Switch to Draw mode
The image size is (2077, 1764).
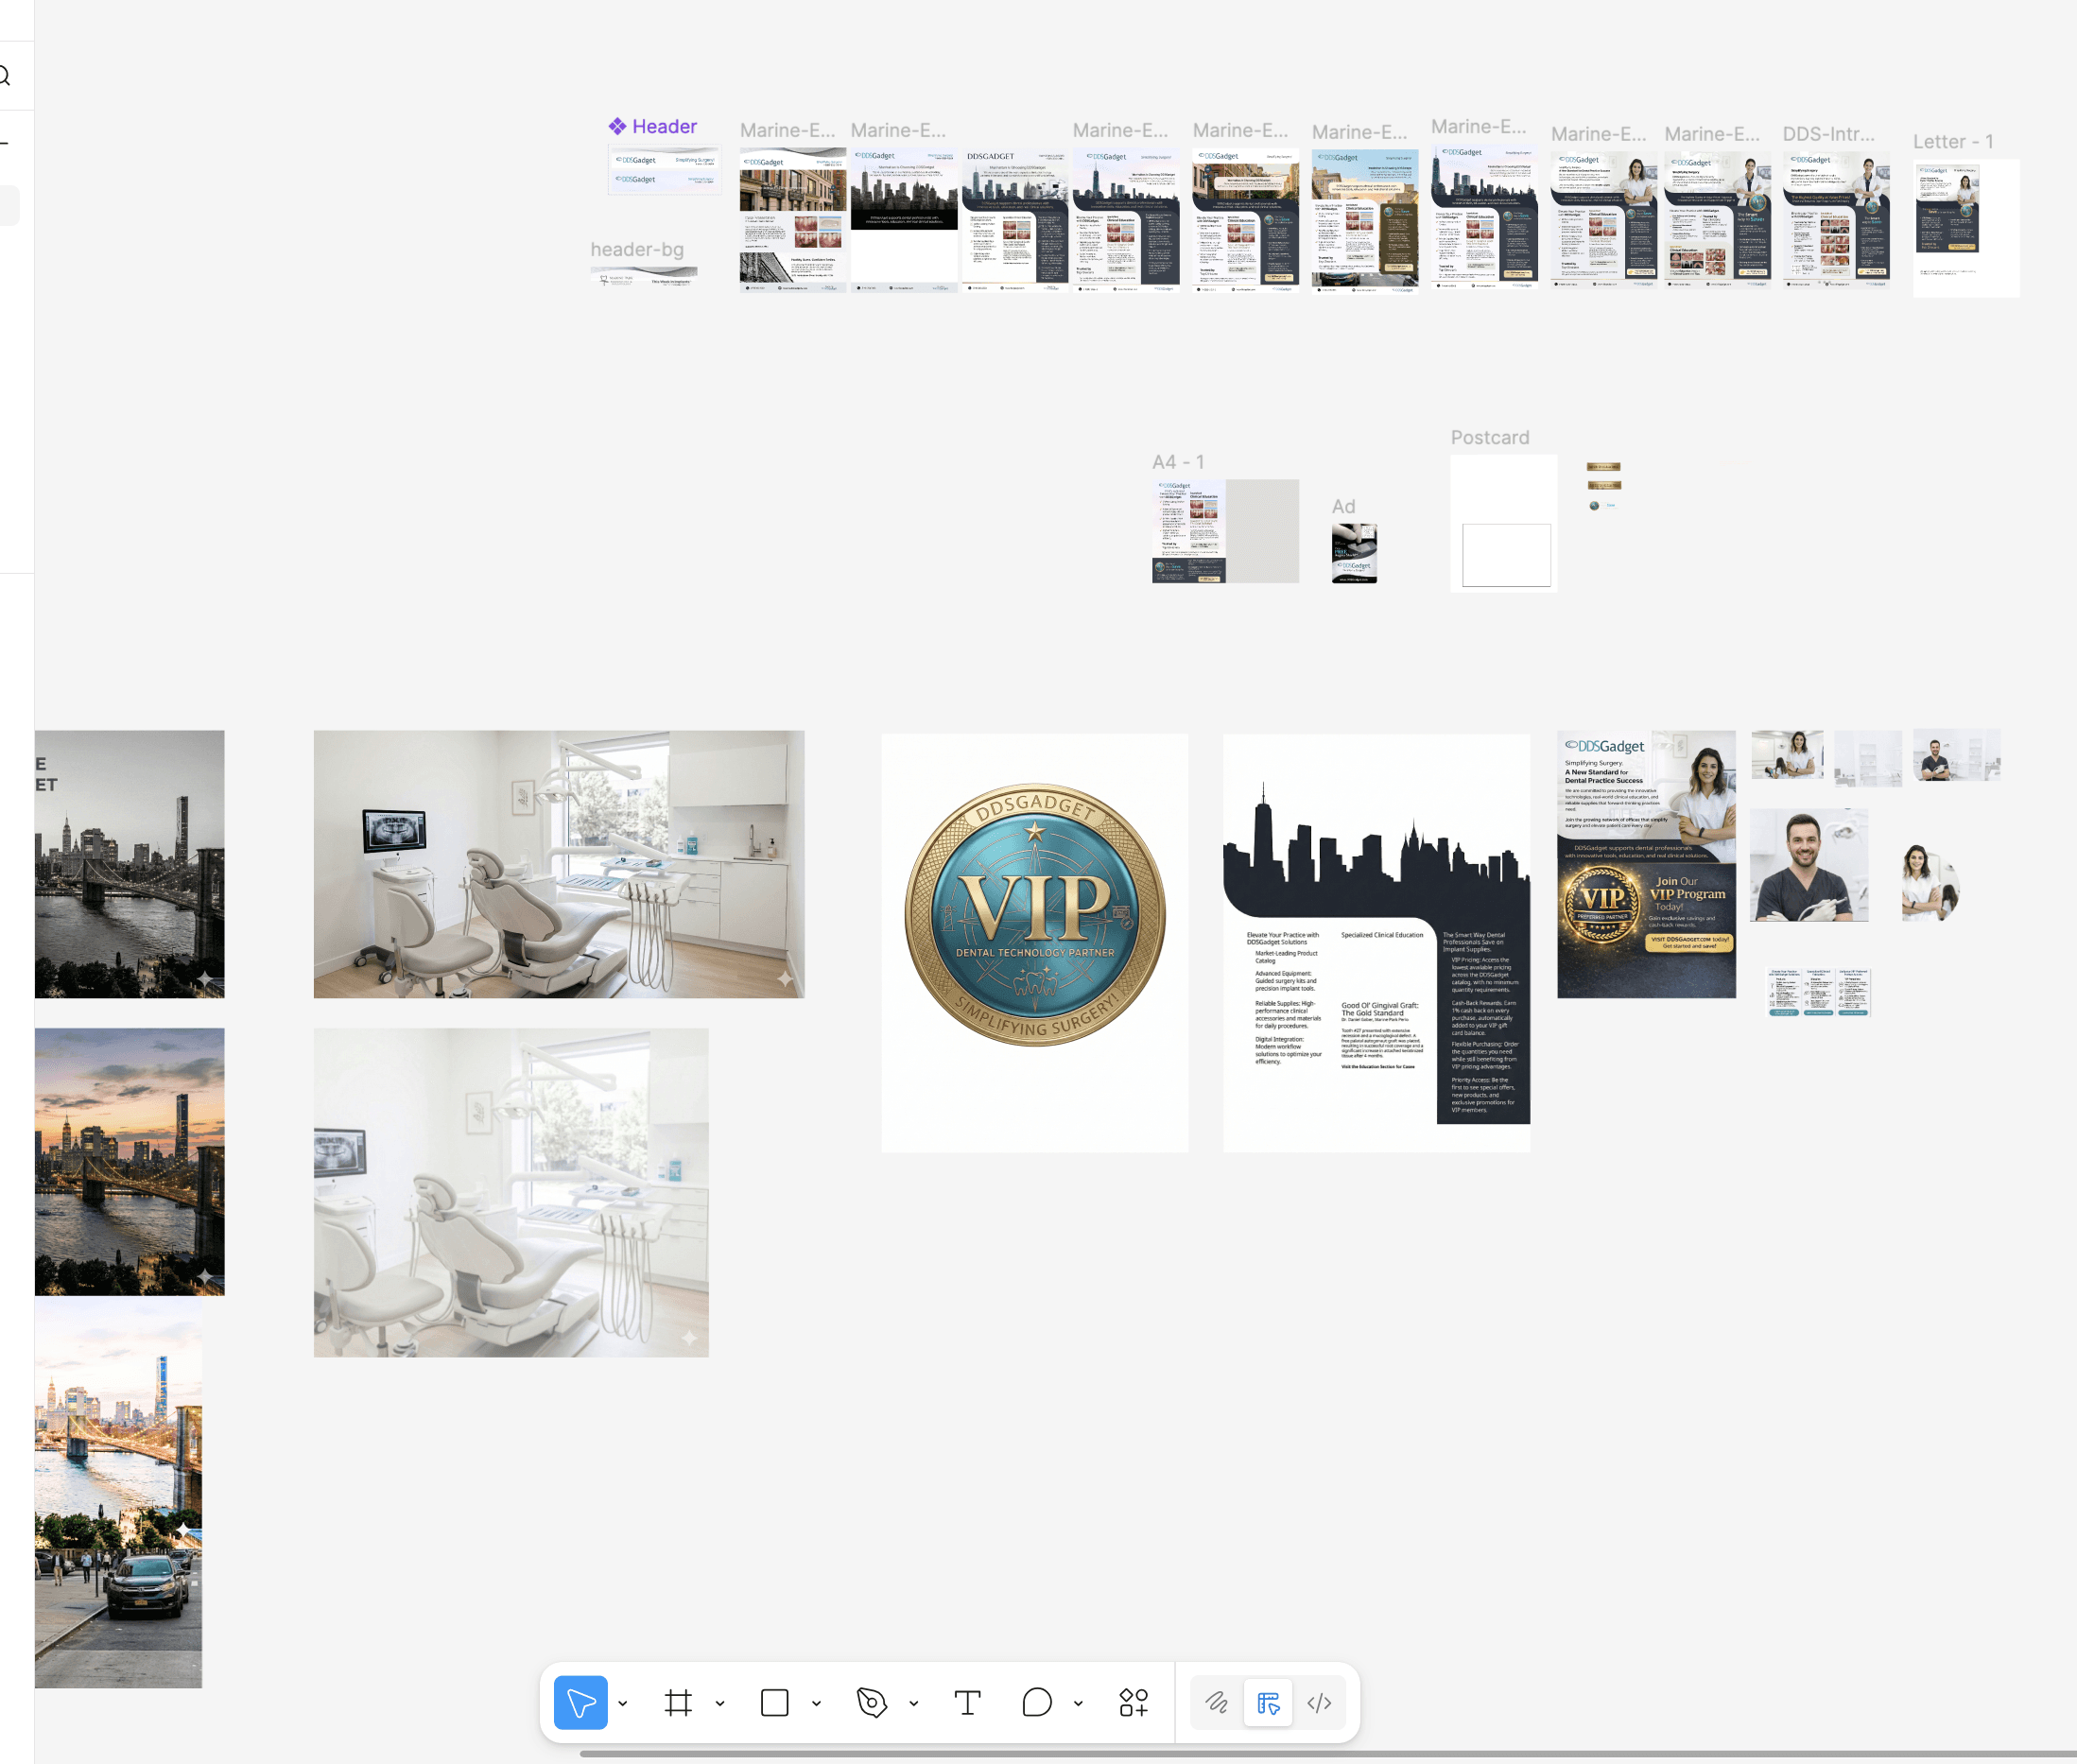point(1216,1702)
